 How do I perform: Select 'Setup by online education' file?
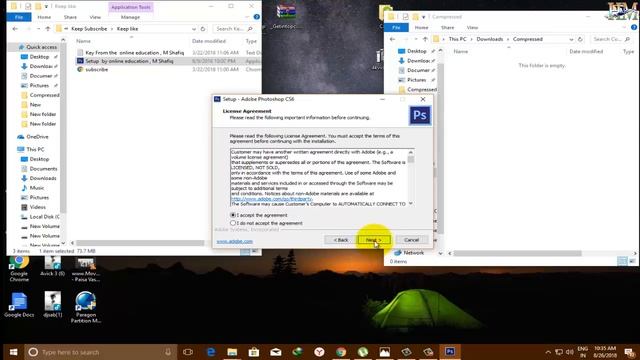pyautogui.click(x=129, y=61)
